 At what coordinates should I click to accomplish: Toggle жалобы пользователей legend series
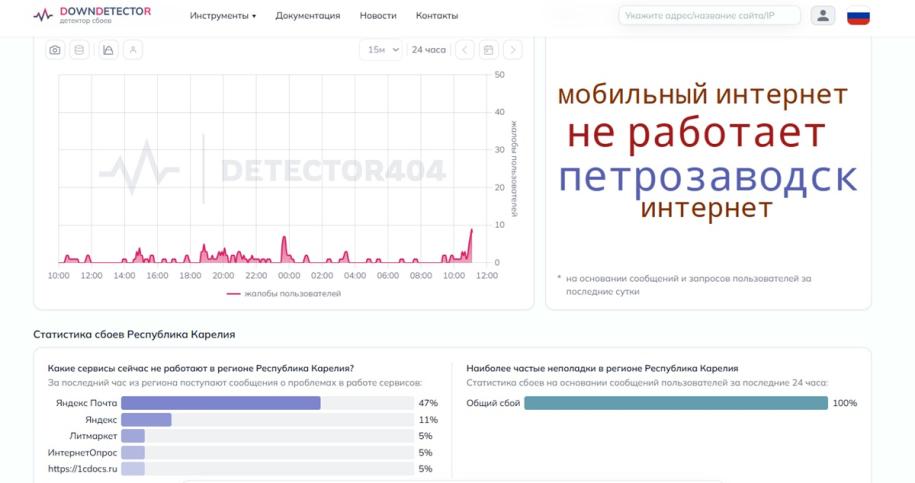pos(284,293)
